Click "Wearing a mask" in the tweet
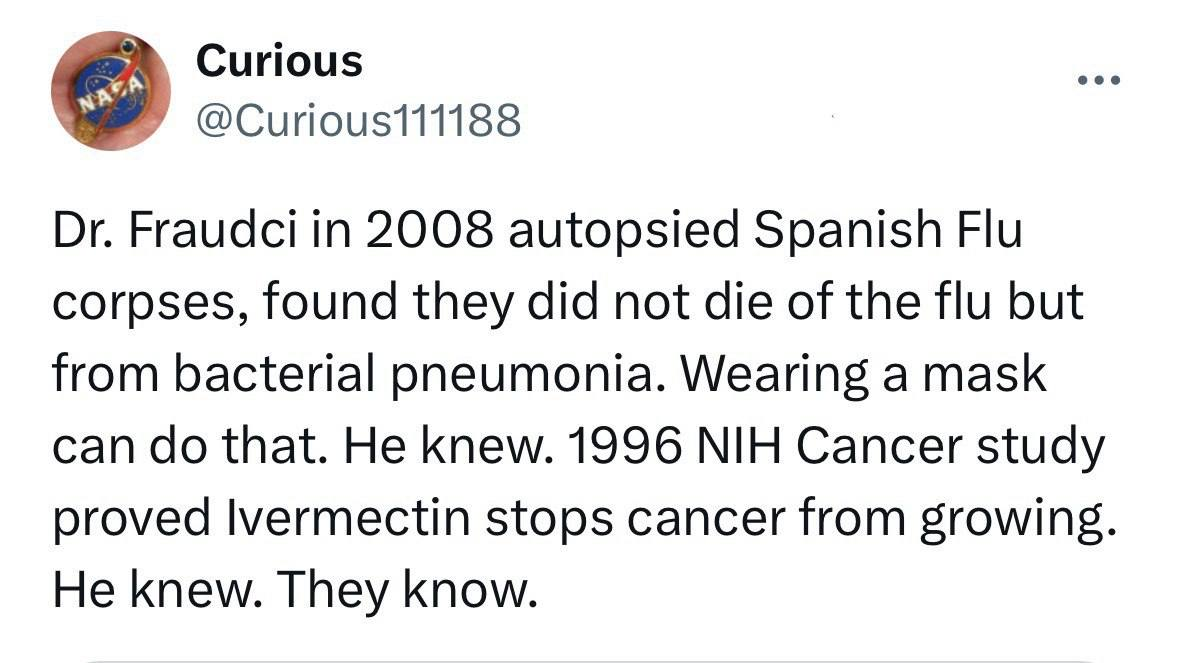Screen dimensions: 1179x663 [x=862, y=374]
